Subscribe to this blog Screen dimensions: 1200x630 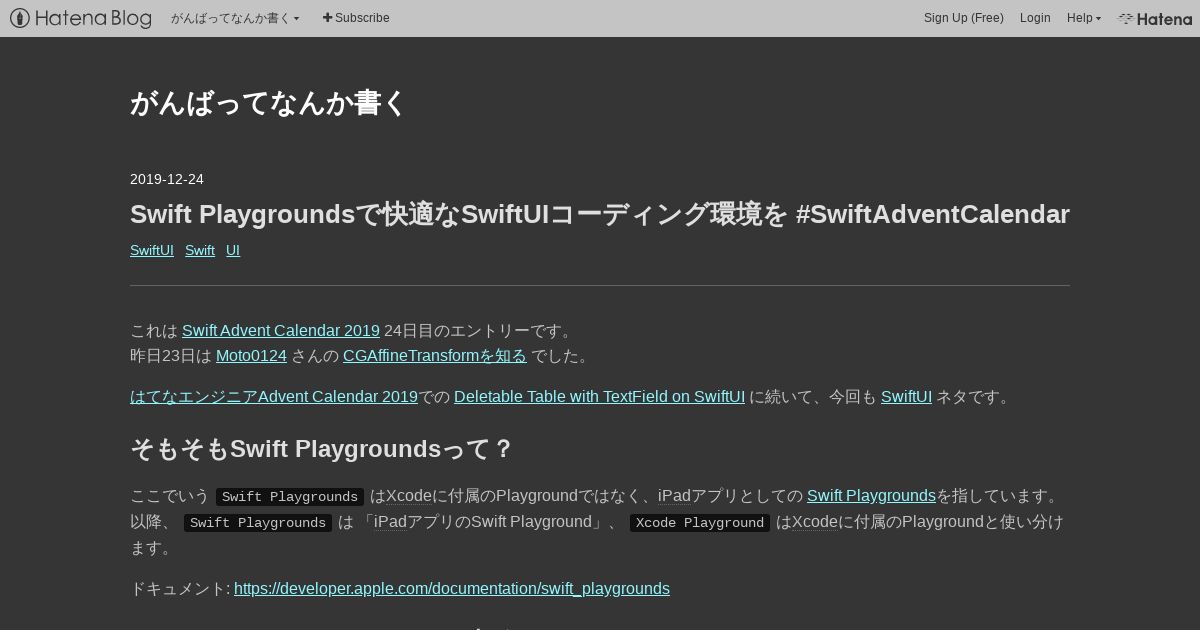coord(356,18)
